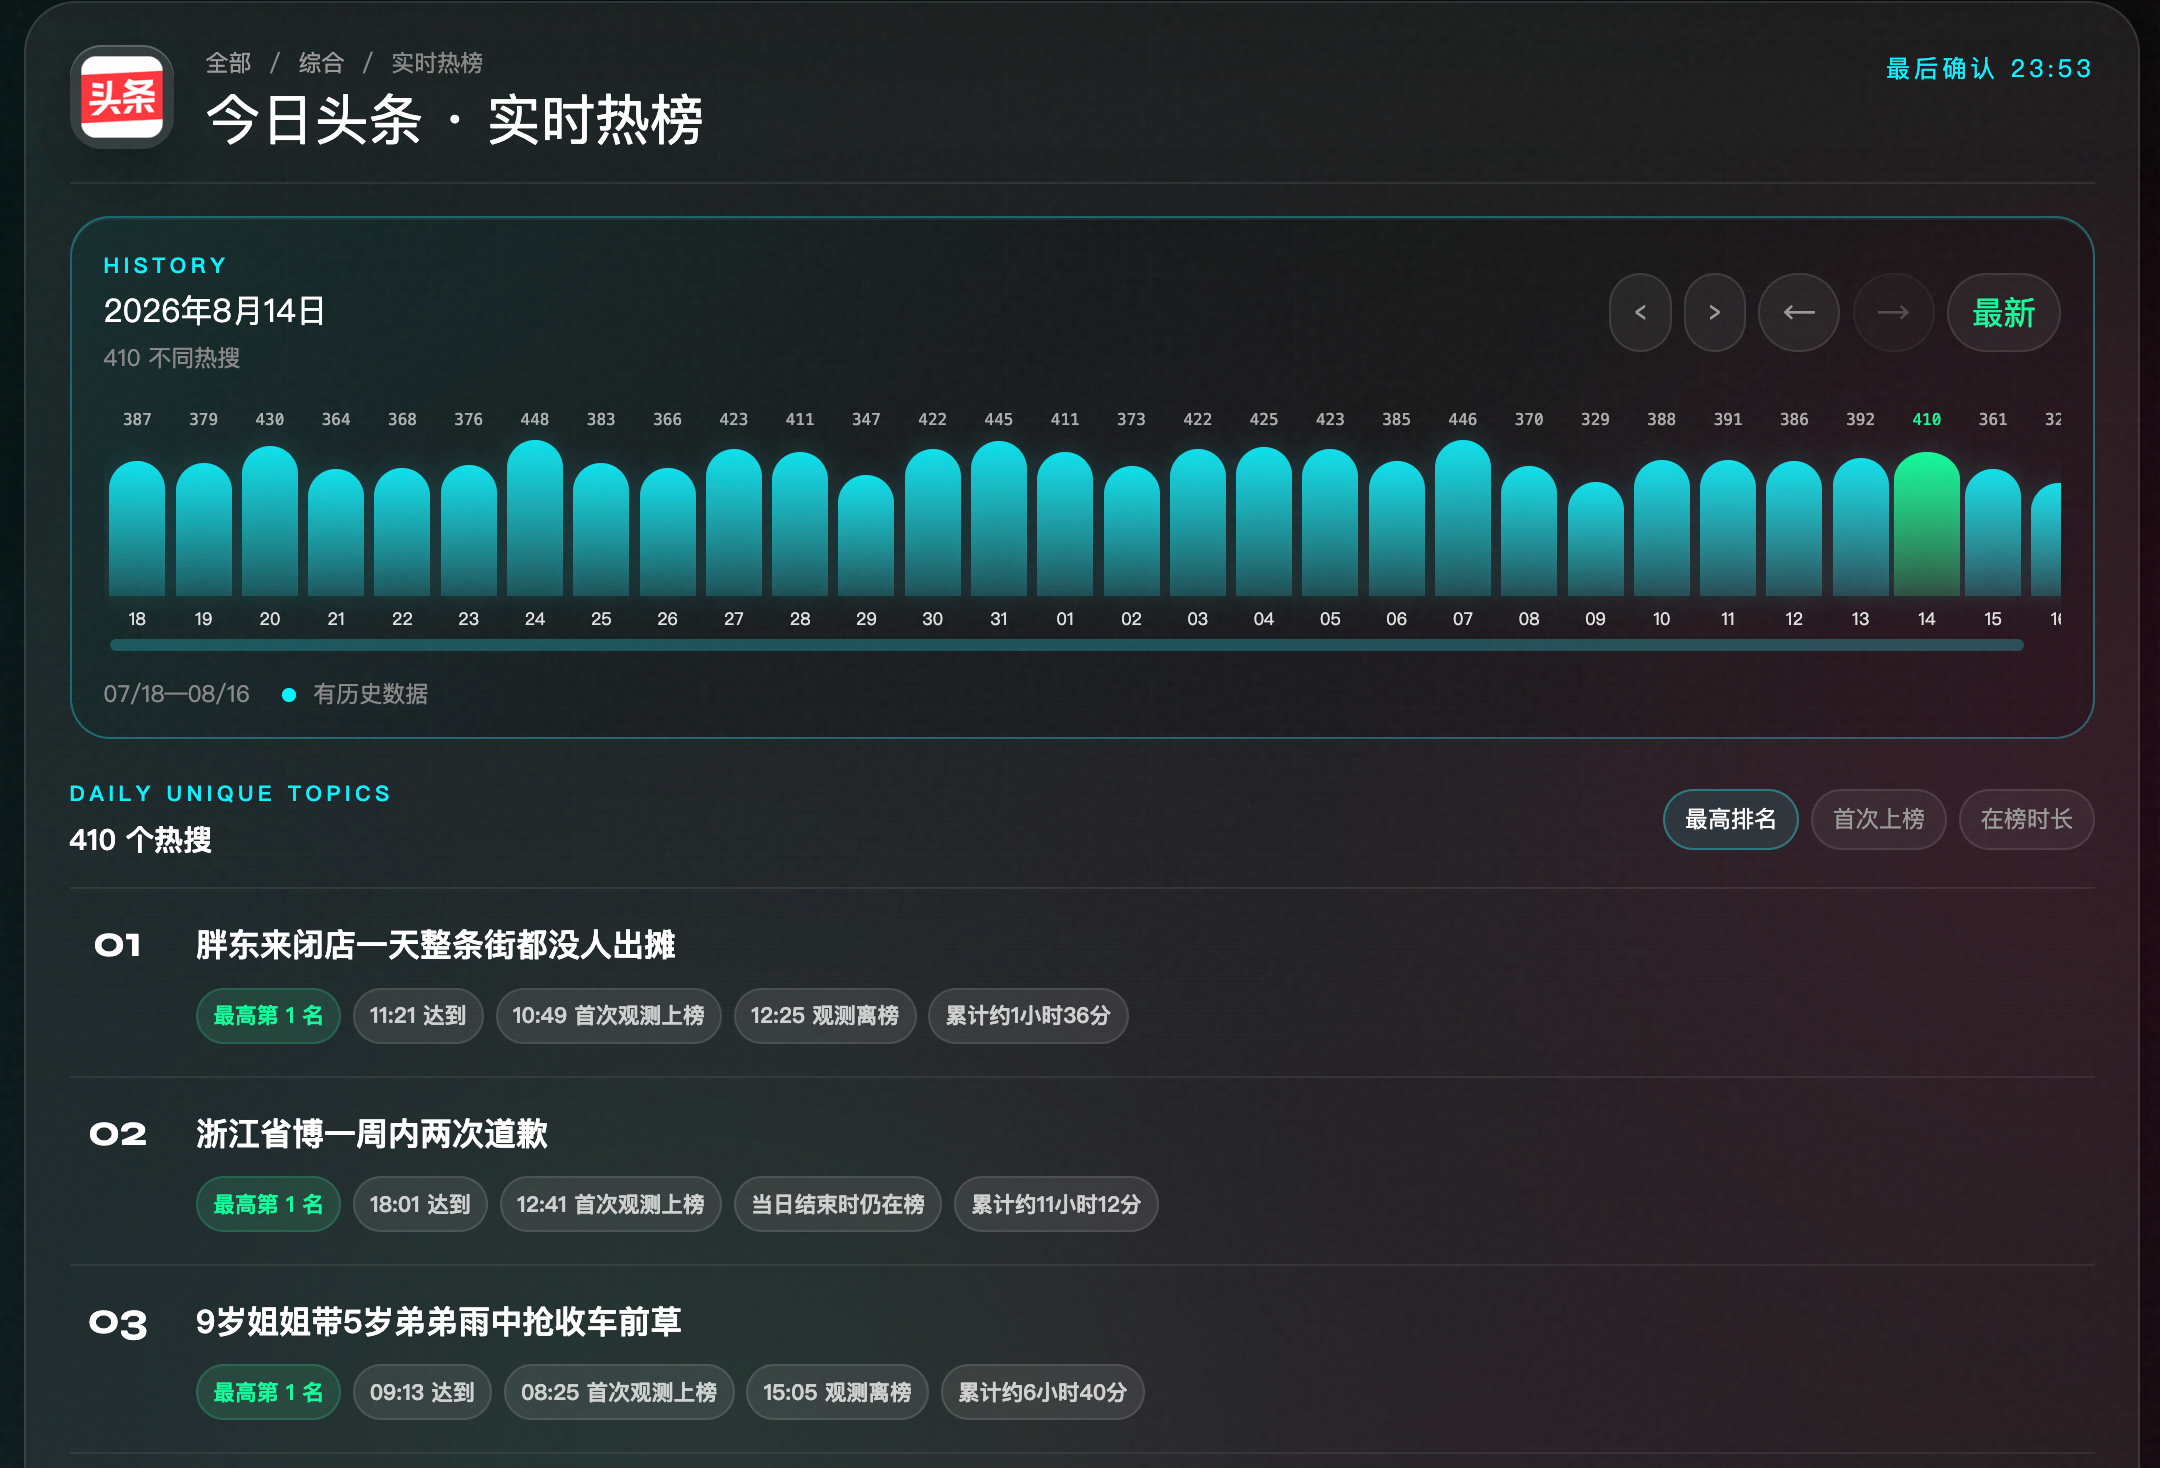Select the bar for day 31 (445)
Viewport: 2160px width, 1468px height.
[x=999, y=518]
